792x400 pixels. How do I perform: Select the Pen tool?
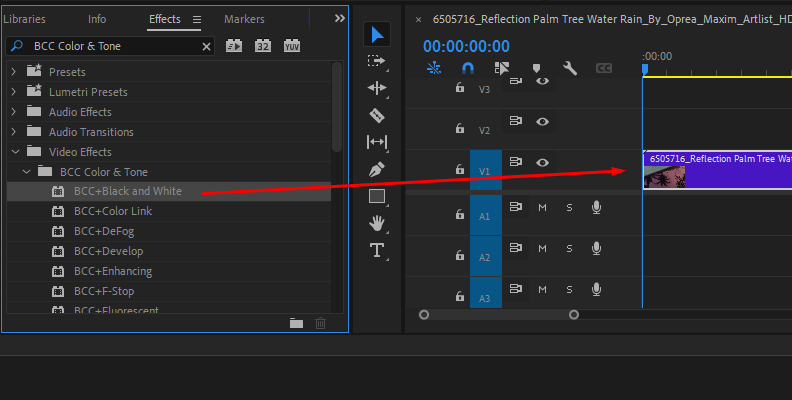[x=377, y=169]
